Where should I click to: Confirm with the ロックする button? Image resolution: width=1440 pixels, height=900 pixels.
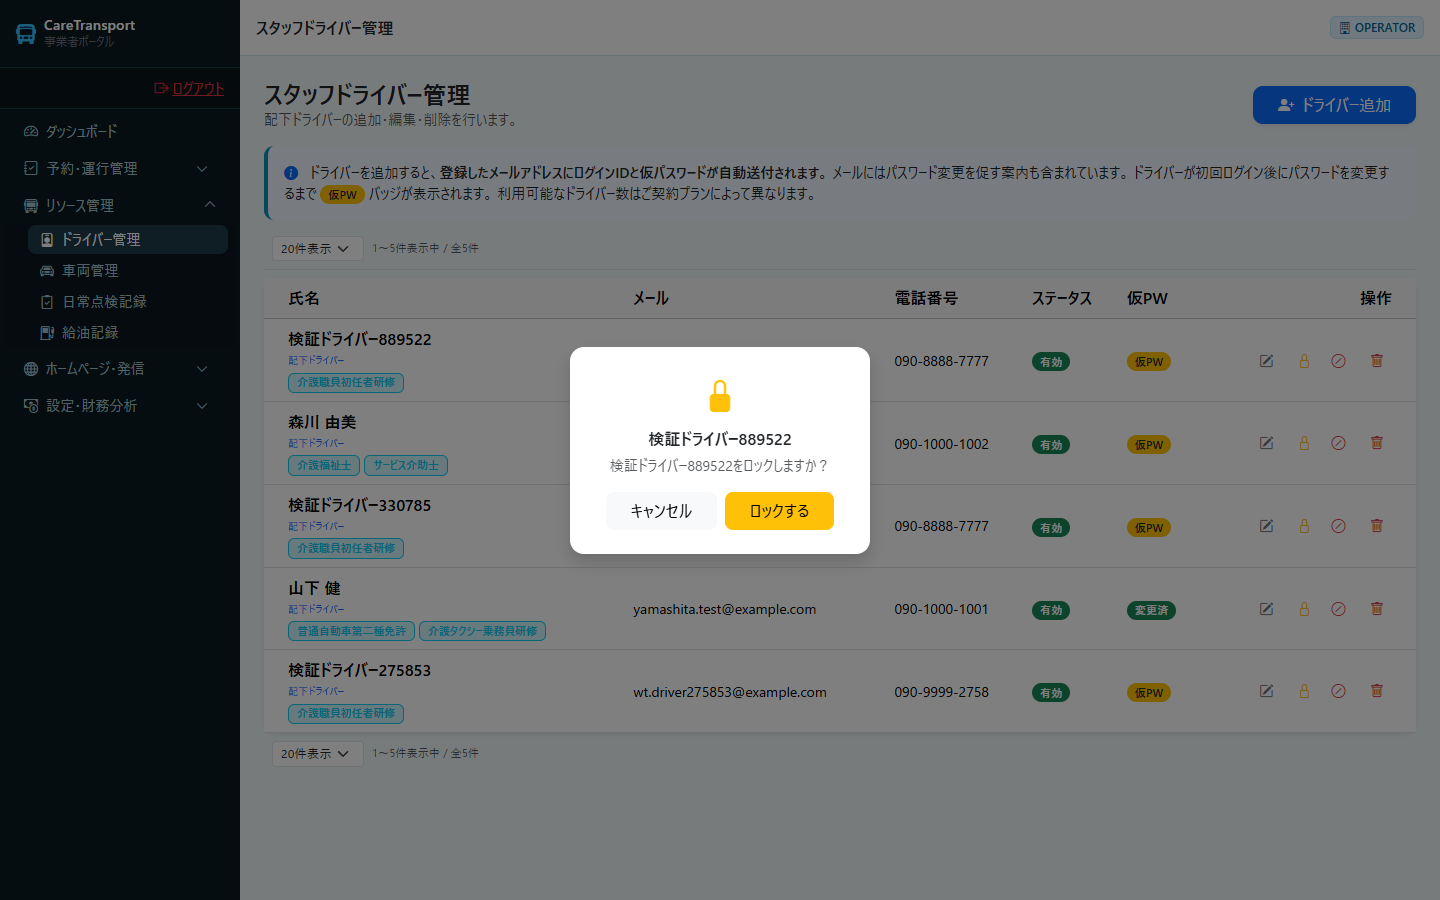click(x=779, y=511)
